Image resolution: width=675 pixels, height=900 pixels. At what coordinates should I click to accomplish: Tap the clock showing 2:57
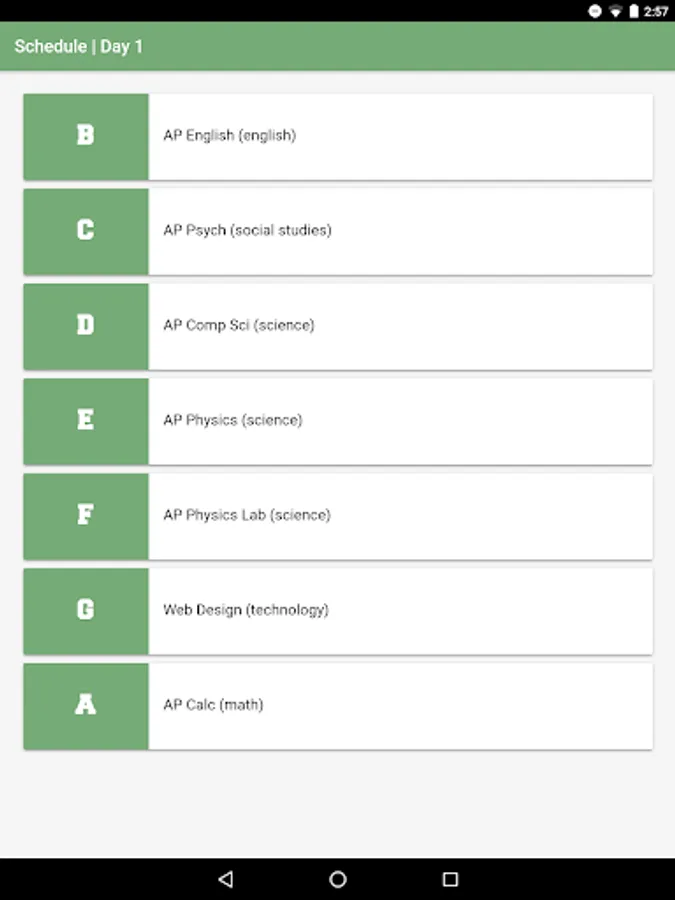tap(656, 11)
